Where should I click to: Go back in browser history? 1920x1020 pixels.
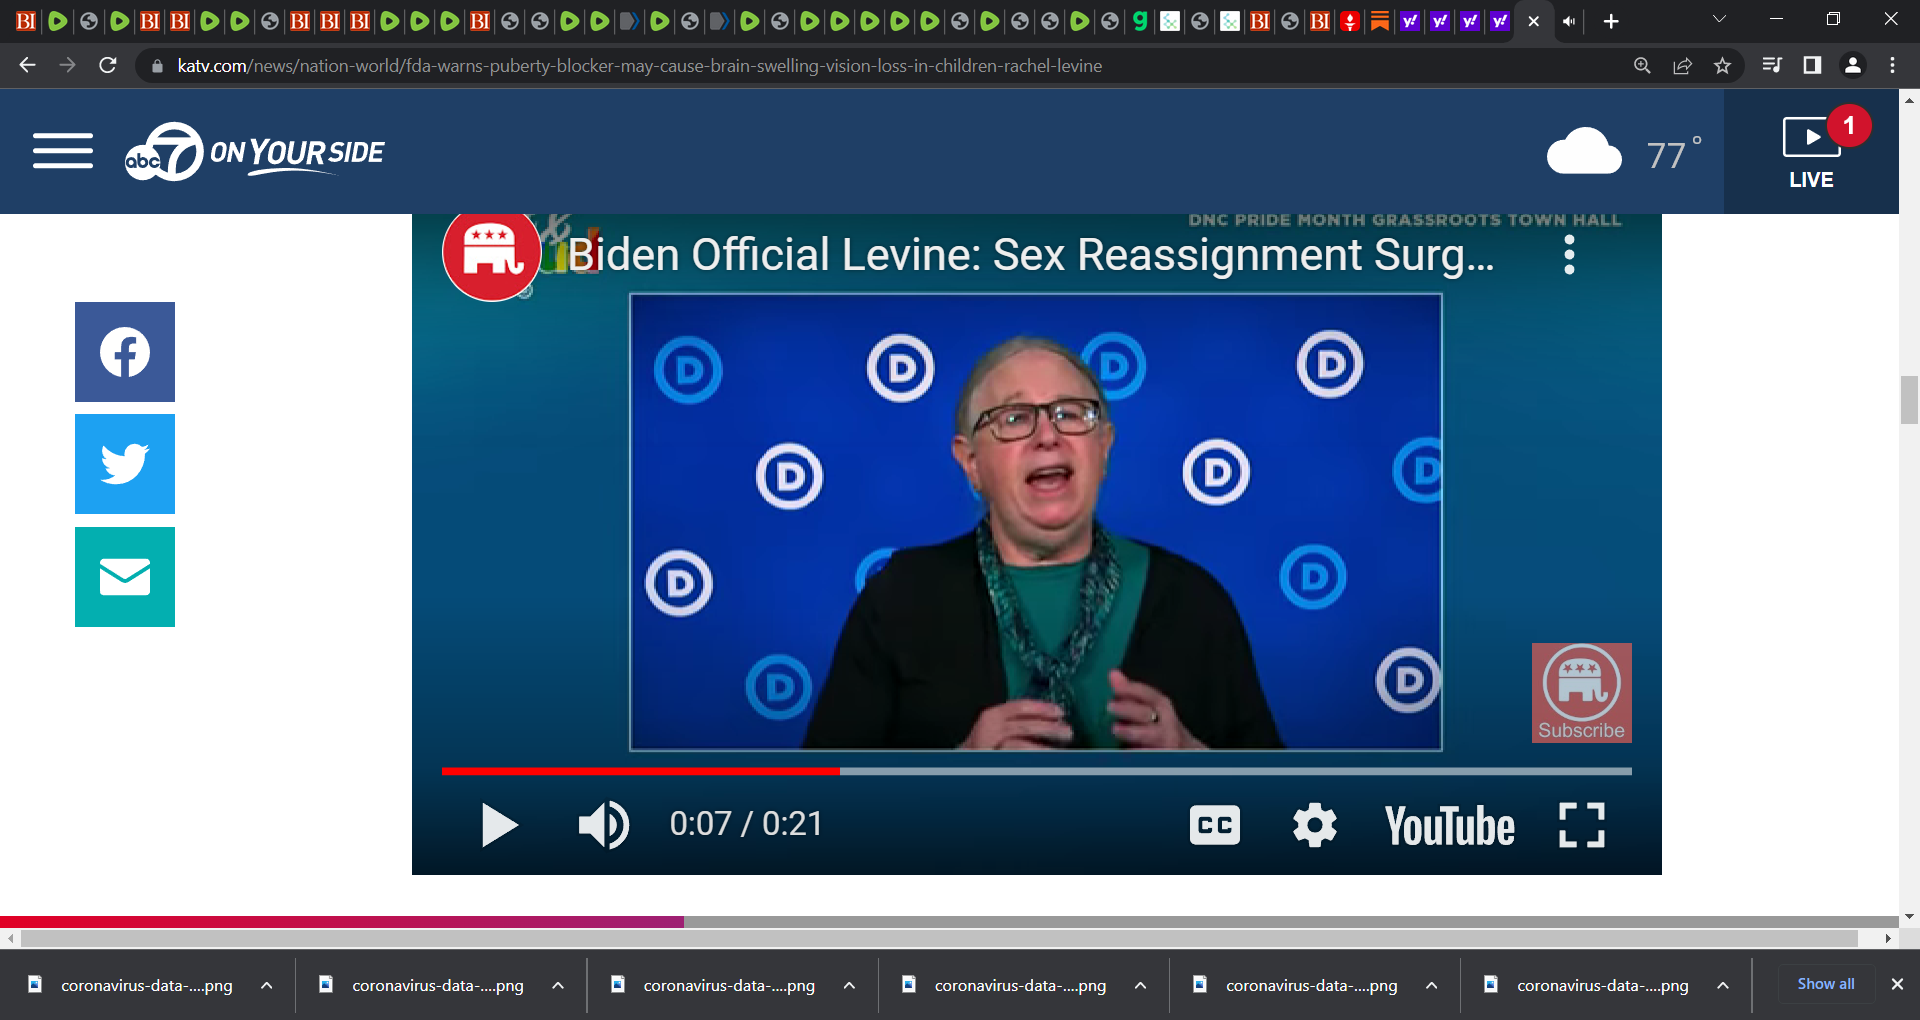27,65
